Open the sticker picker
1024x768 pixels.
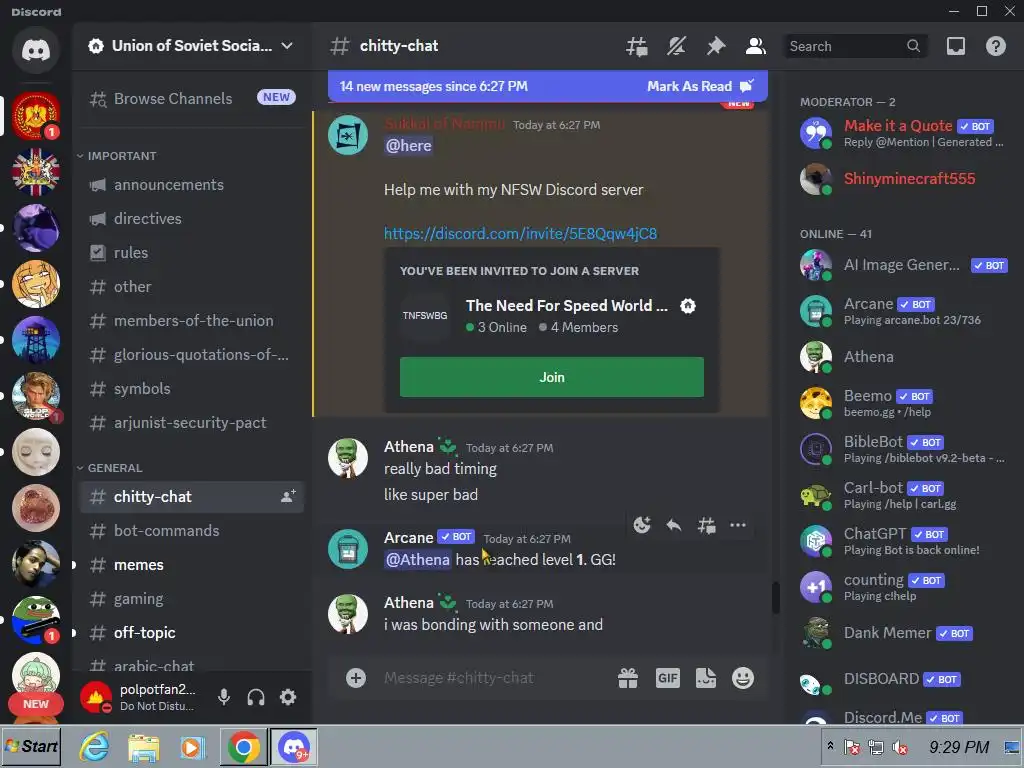pyautogui.click(x=706, y=678)
